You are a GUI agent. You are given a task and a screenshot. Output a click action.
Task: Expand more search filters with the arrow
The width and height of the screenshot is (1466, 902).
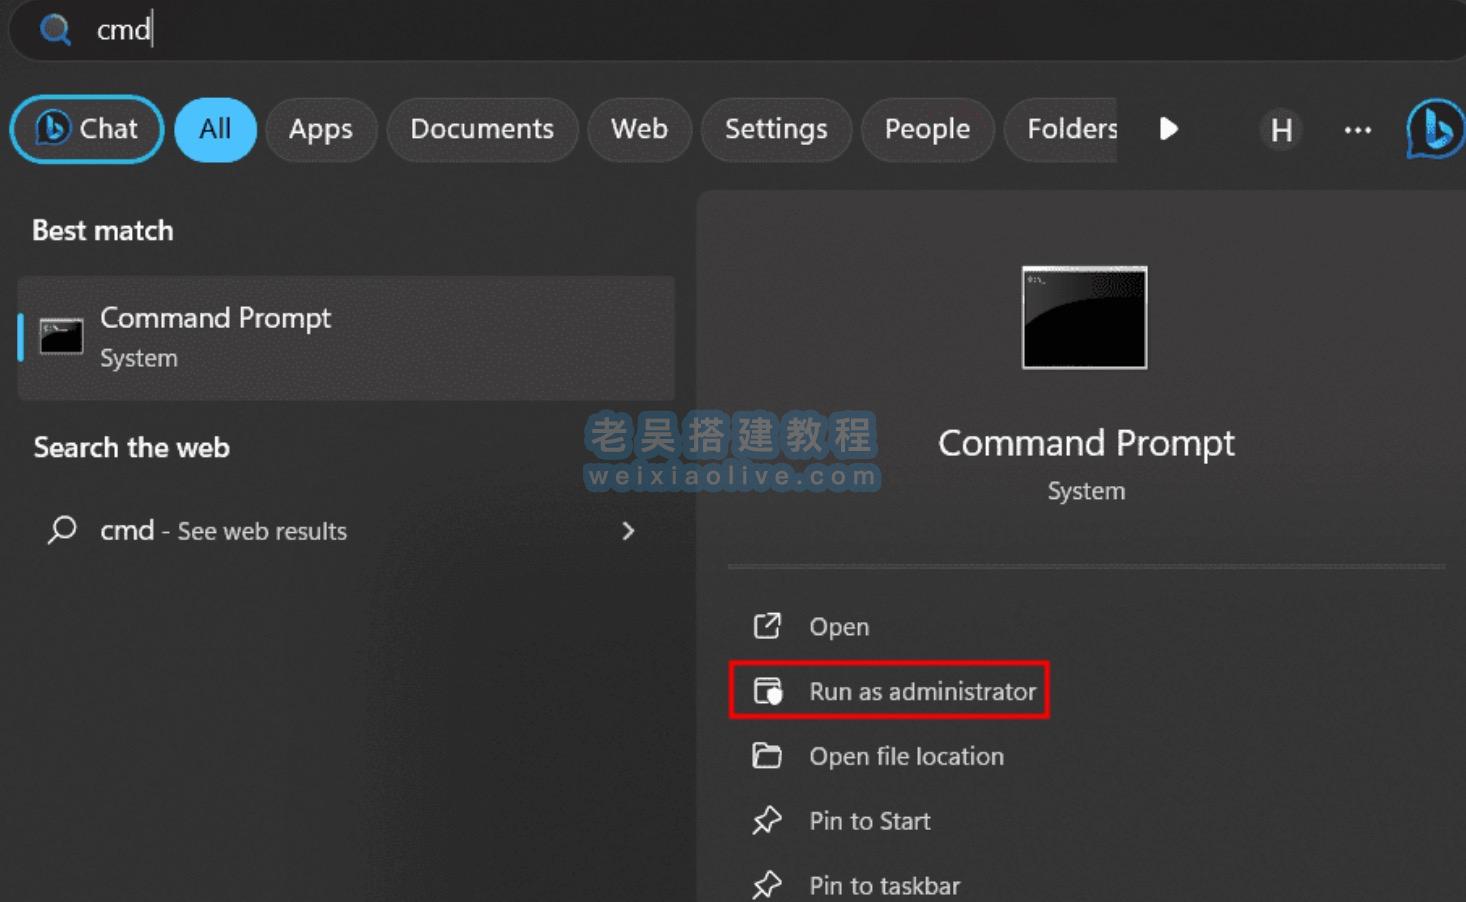pos(1168,129)
